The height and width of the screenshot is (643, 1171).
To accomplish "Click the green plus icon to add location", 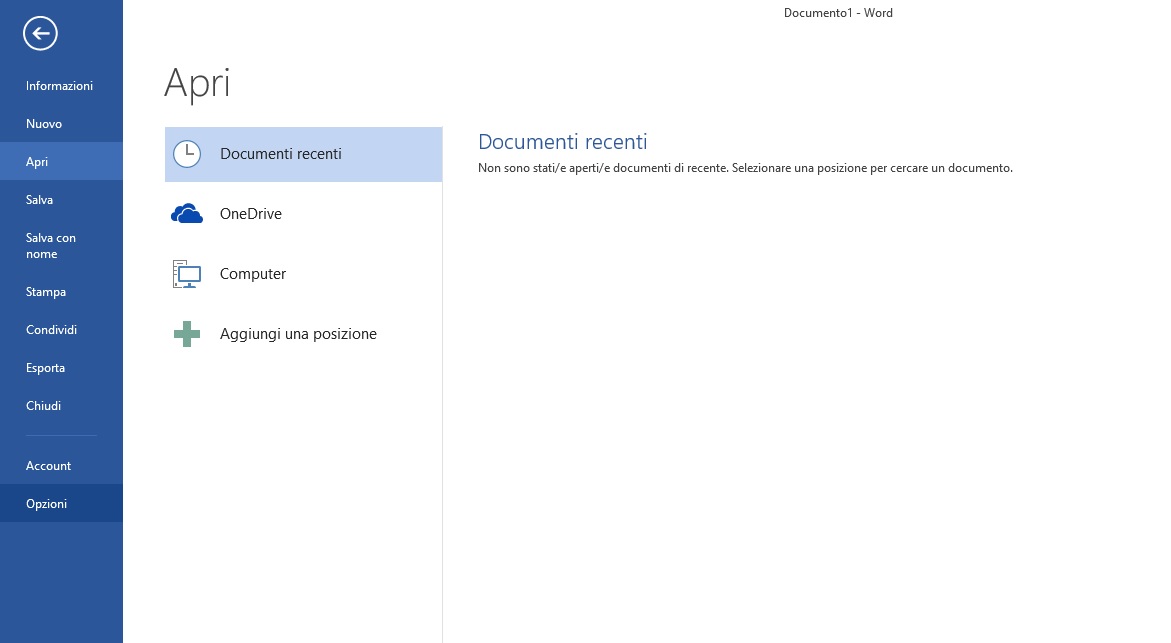I will tap(187, 334).
